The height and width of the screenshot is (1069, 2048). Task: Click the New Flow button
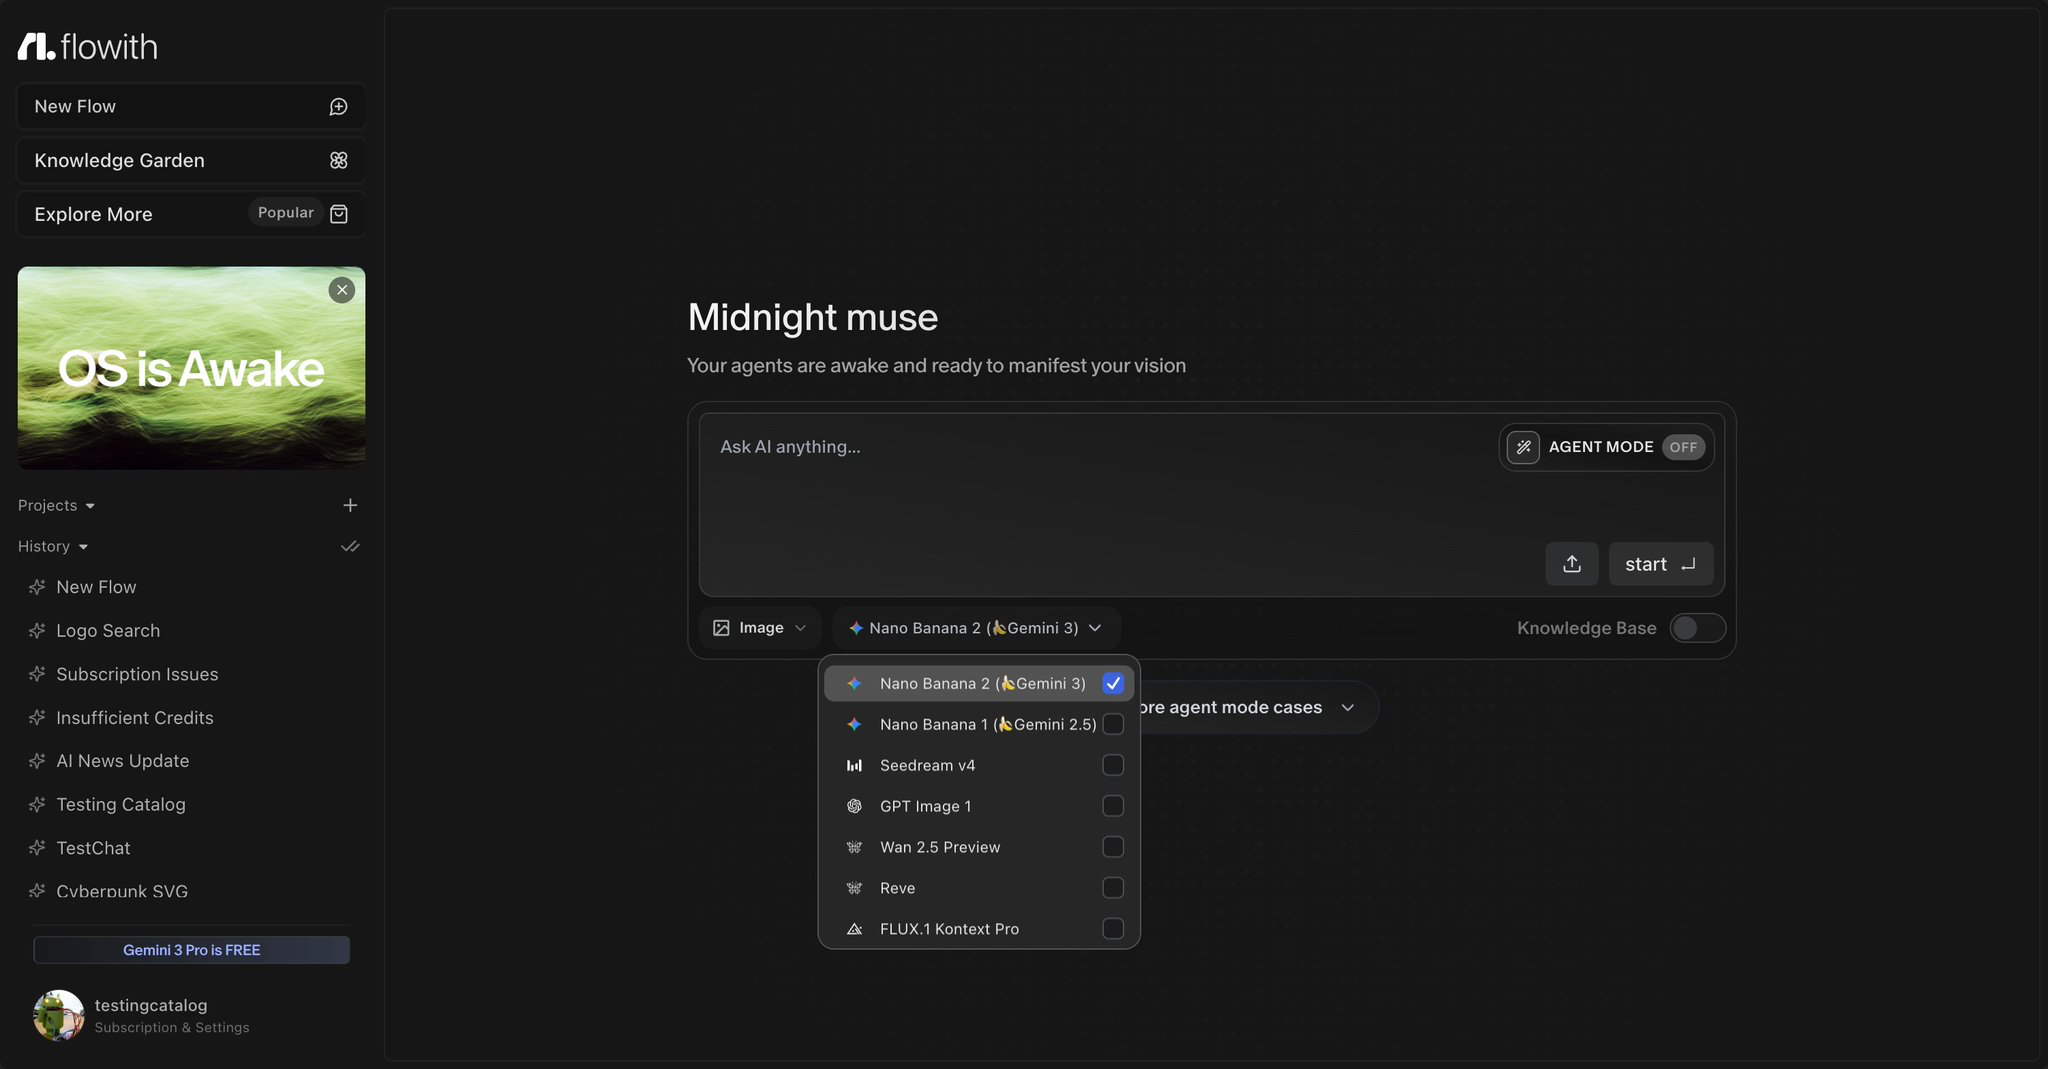(191, 107)
